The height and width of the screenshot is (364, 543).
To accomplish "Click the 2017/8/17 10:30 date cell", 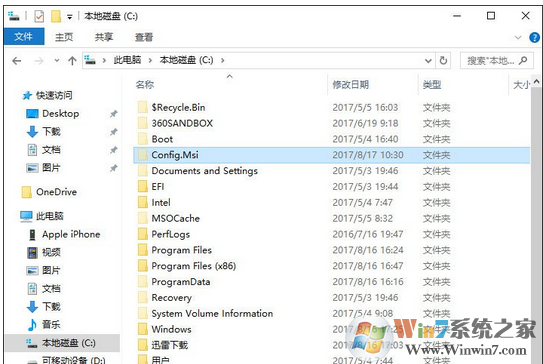I will (x=368, y=155).
